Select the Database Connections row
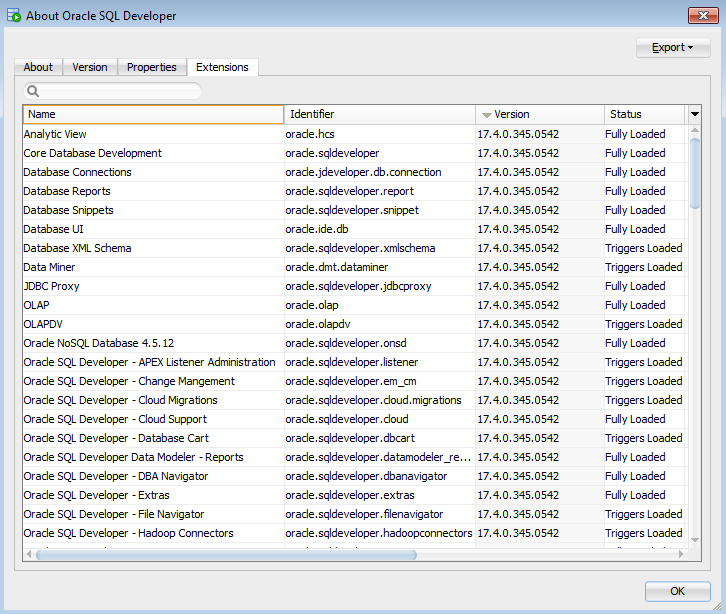The width and height of the screenshot is (726, 614). pos(354,172)
